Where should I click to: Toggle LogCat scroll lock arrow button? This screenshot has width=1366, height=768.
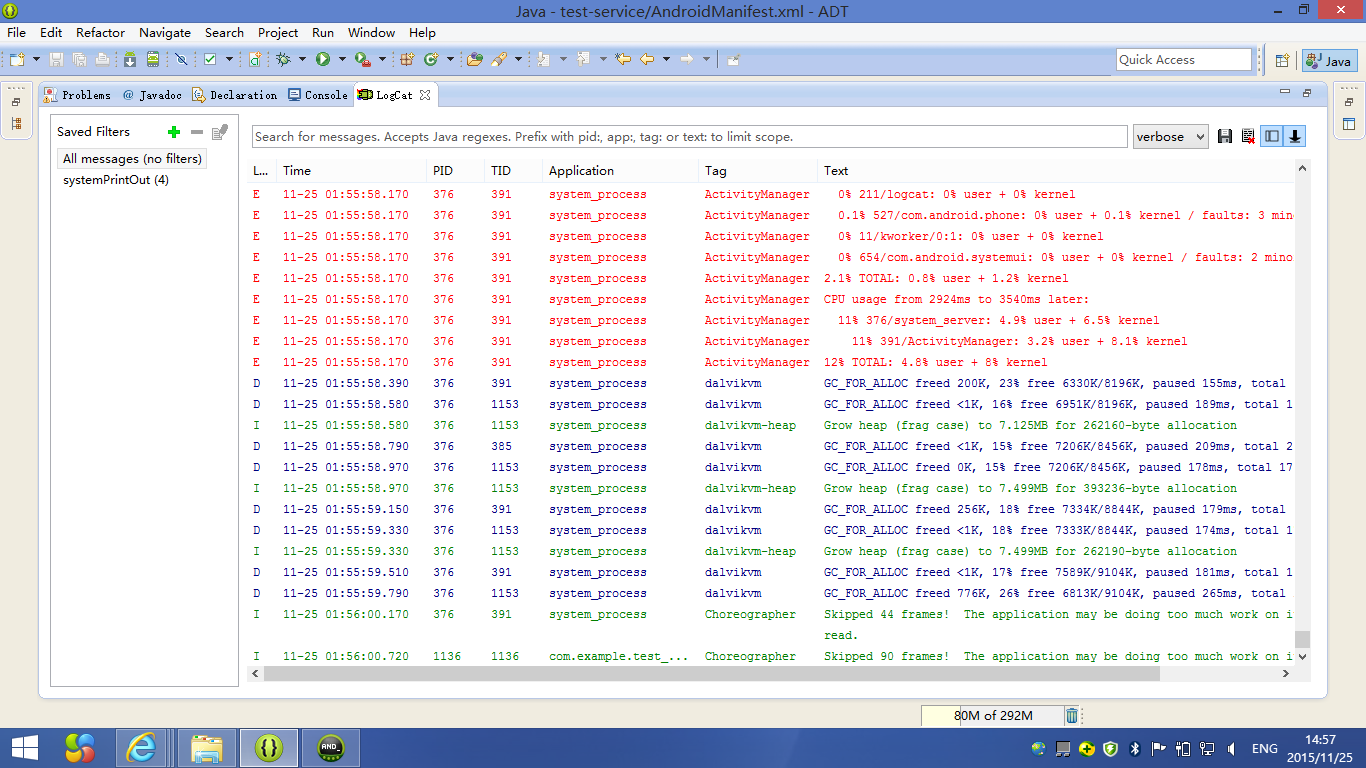point(1294,137)
